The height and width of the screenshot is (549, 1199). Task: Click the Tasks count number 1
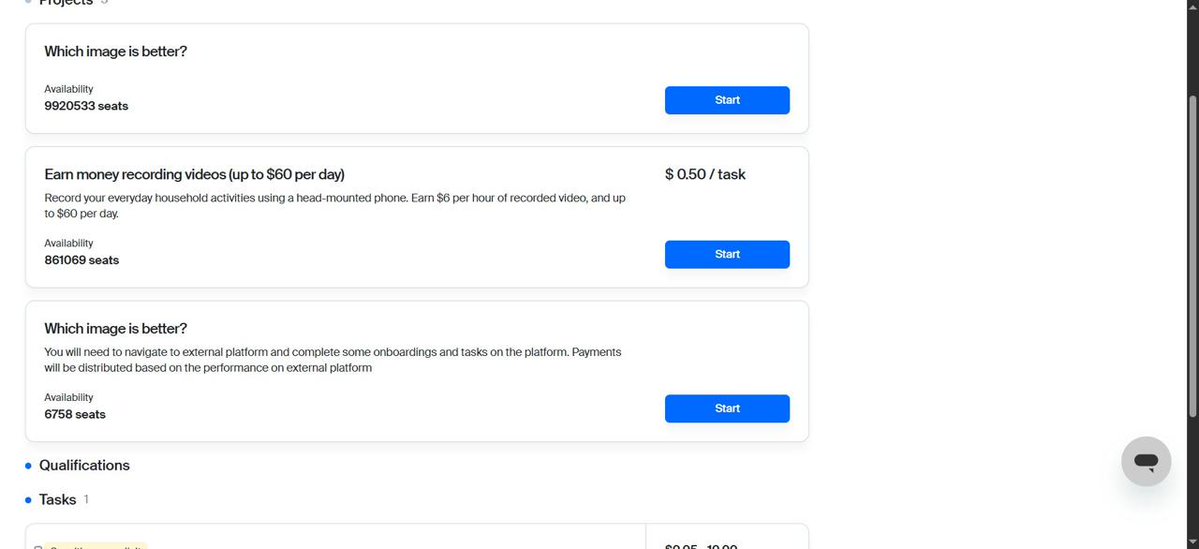click(86, 499)
